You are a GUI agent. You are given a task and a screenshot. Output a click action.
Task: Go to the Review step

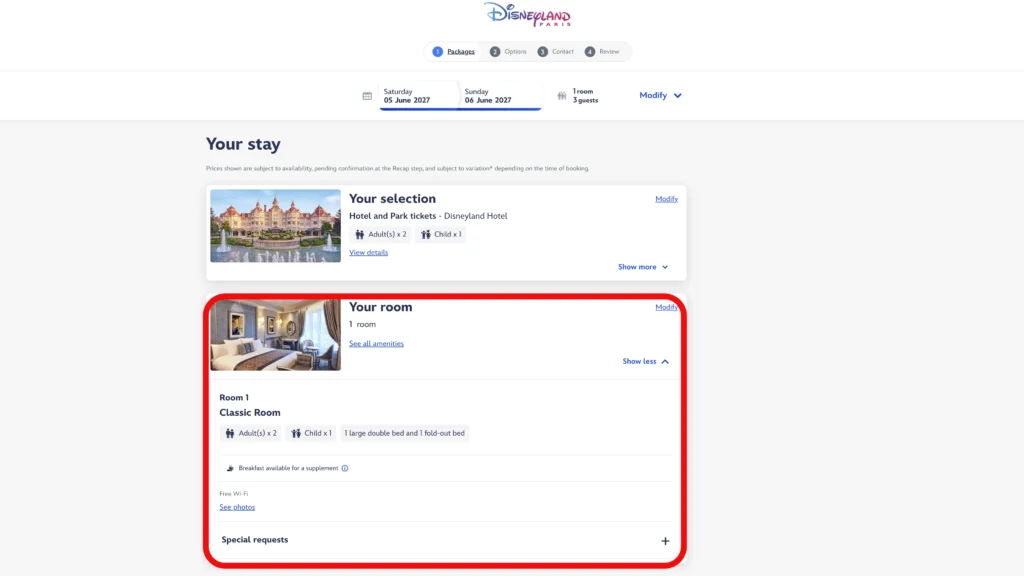[602, 52]
